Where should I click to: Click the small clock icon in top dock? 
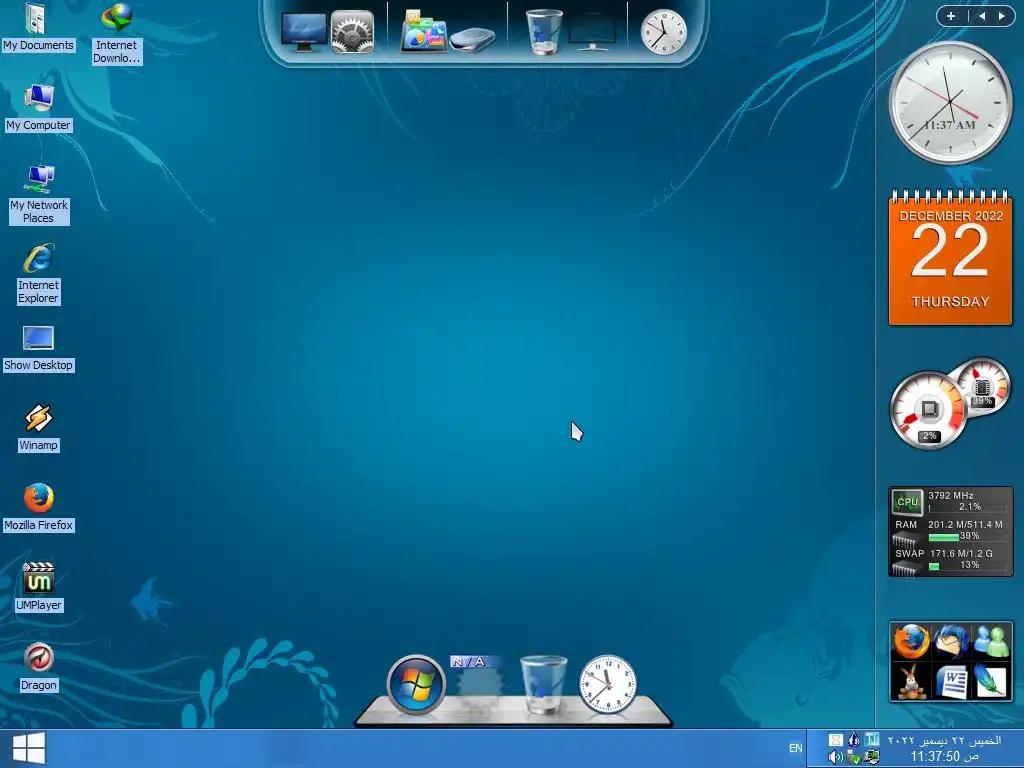click(664, 32)
